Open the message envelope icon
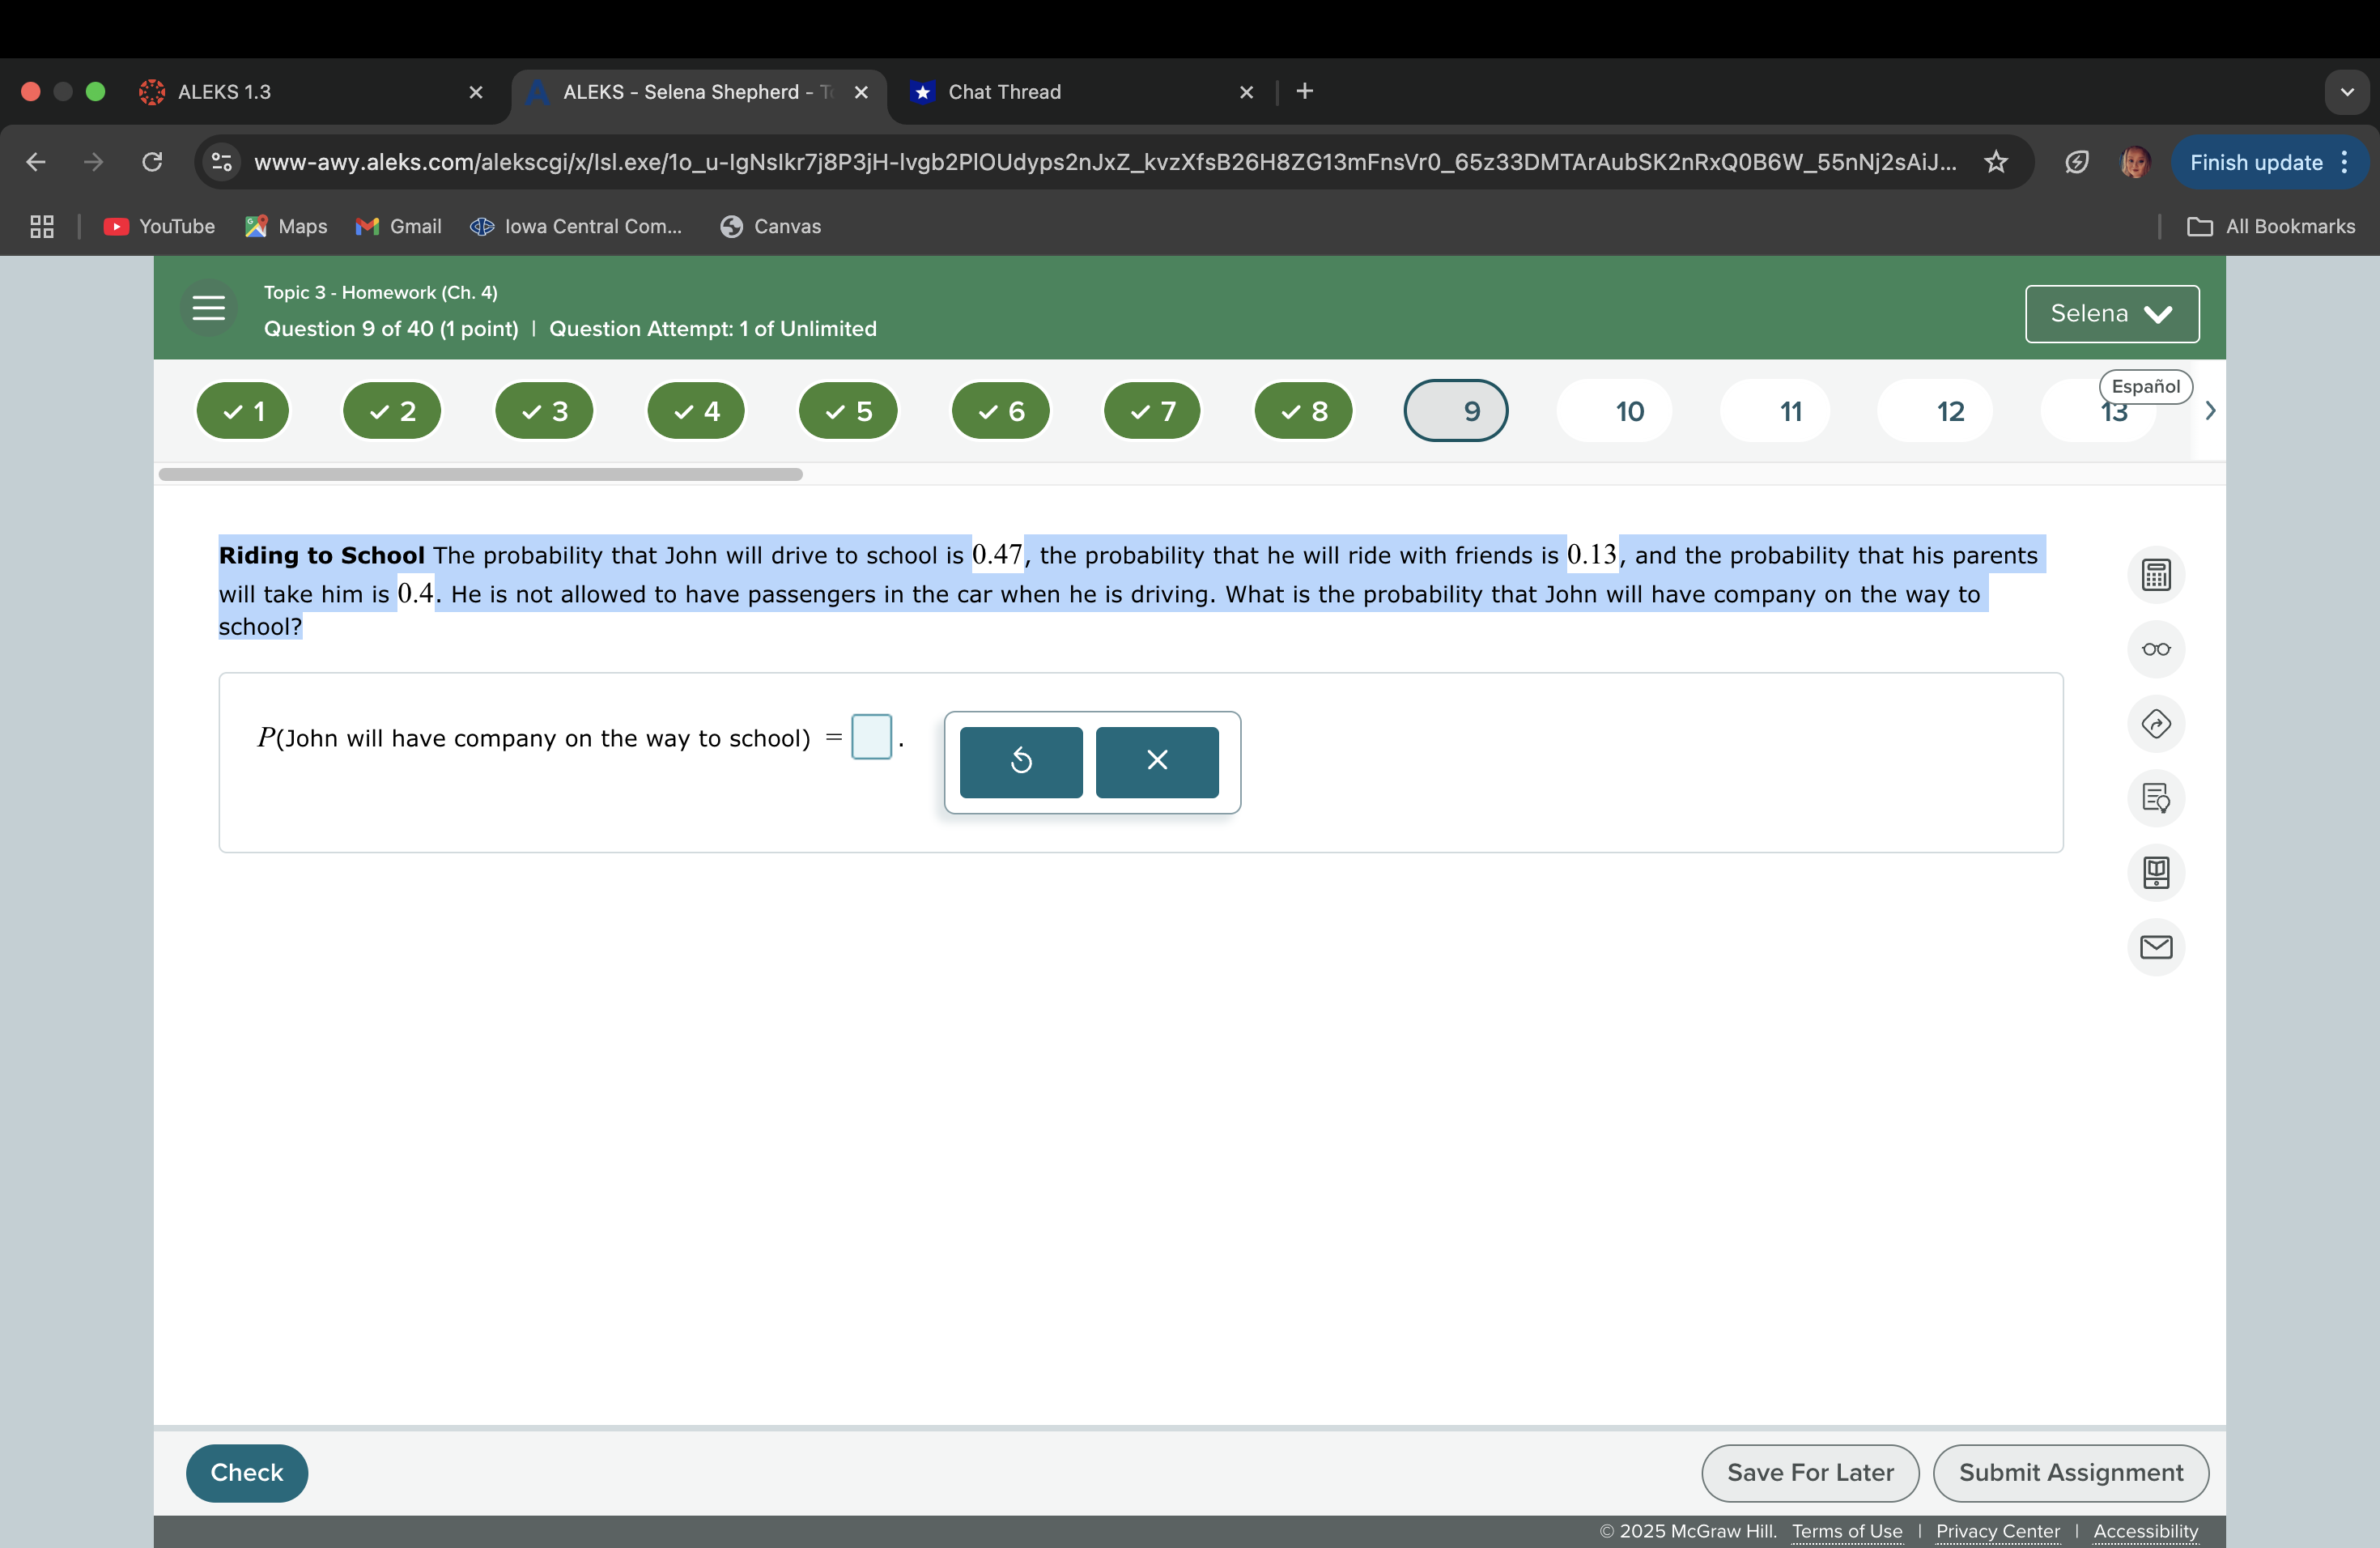2380x1548 pixels. pos(2155,947)
